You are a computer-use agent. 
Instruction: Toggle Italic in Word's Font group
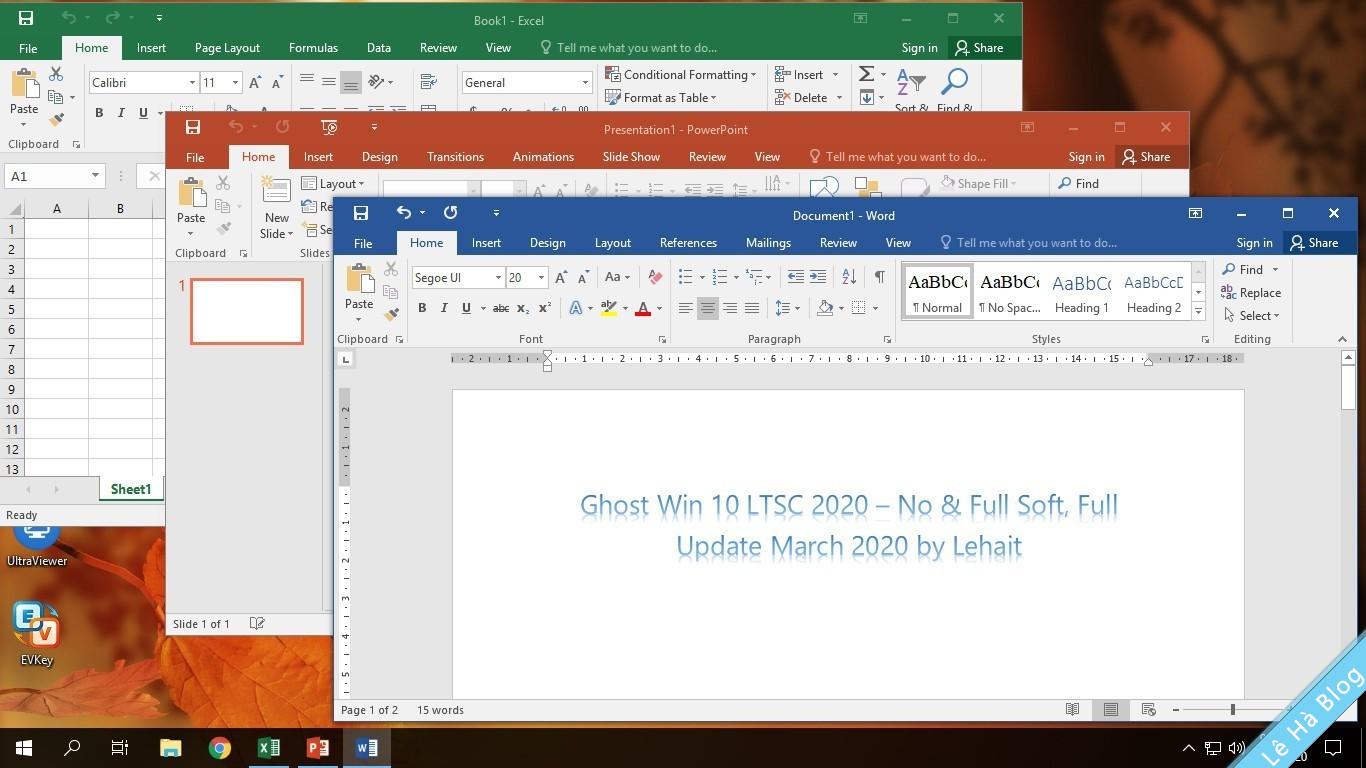[x=444, y=308]
